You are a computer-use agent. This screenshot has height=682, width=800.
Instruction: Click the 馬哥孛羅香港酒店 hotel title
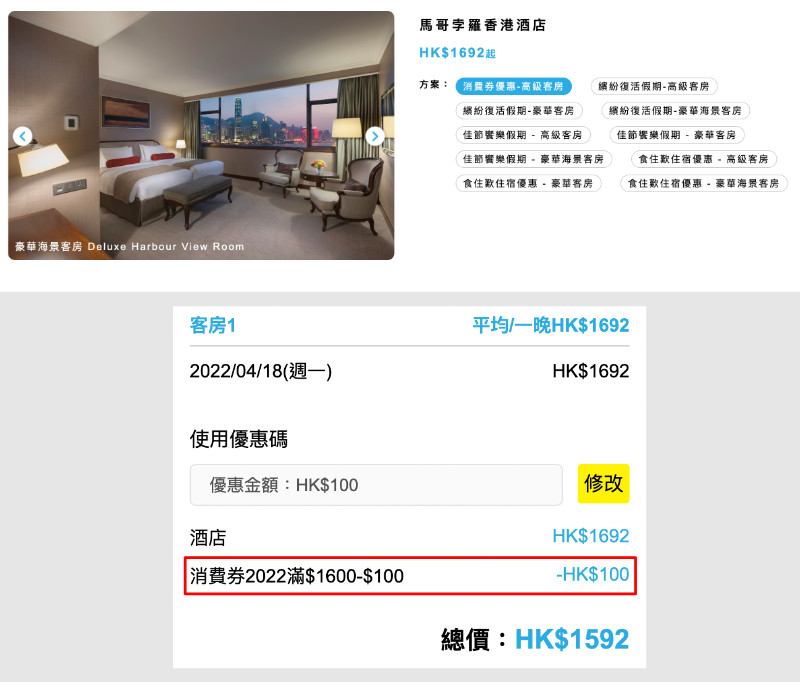(x=483, y=25)
